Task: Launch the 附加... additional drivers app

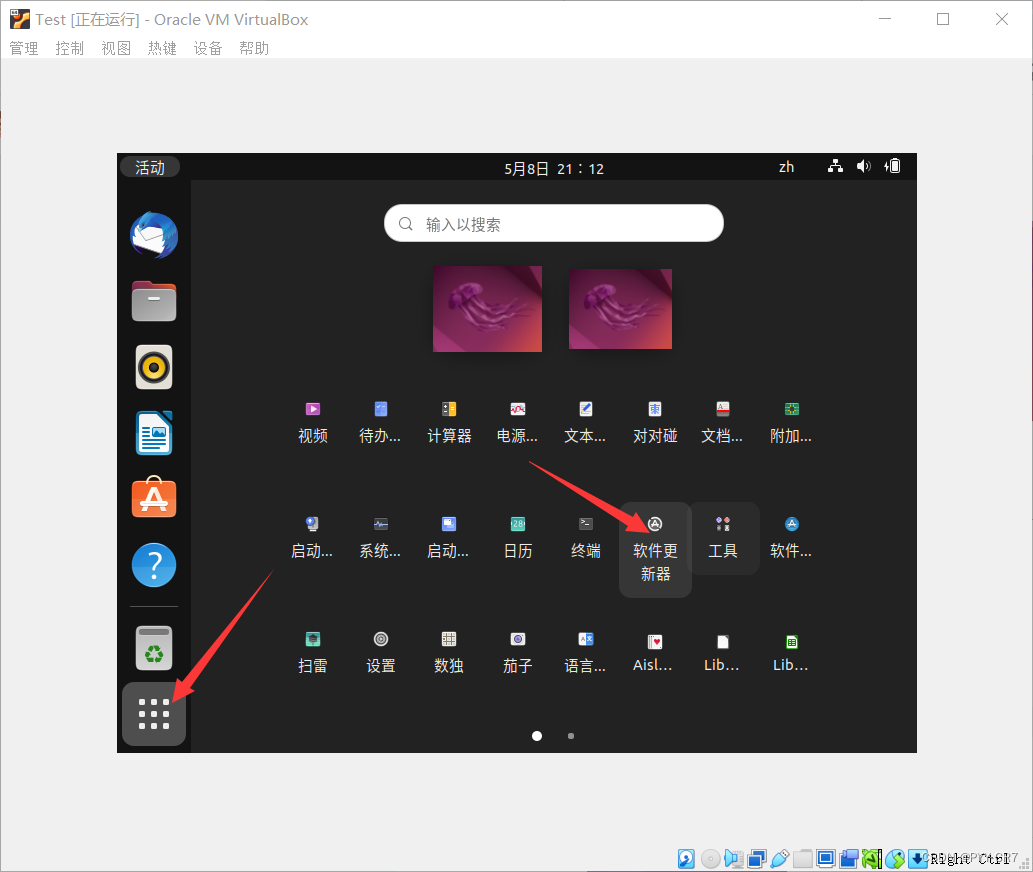Action: [791, 422]
